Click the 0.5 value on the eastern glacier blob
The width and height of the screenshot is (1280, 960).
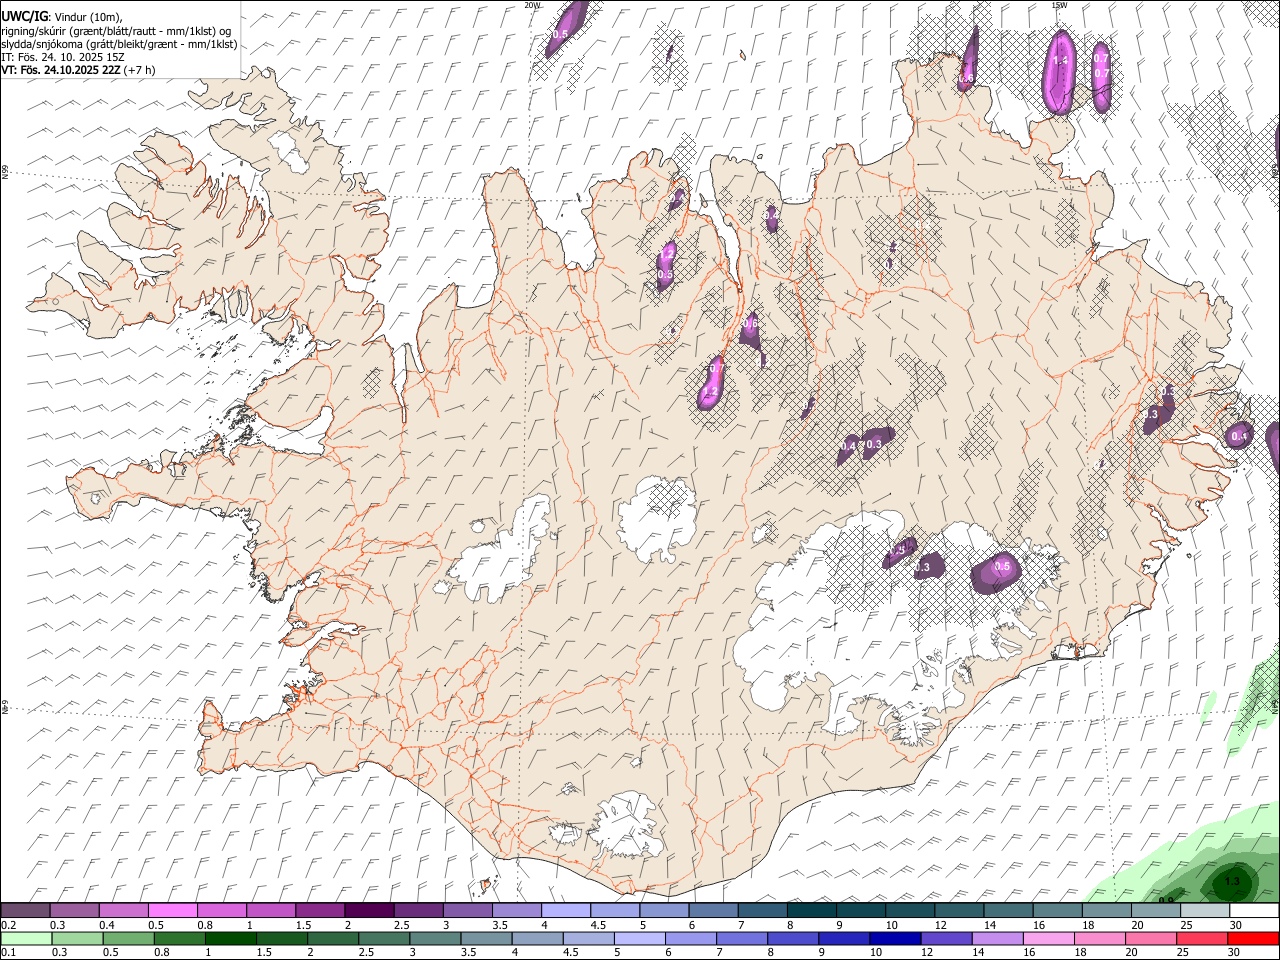[x=1002, y=567]
